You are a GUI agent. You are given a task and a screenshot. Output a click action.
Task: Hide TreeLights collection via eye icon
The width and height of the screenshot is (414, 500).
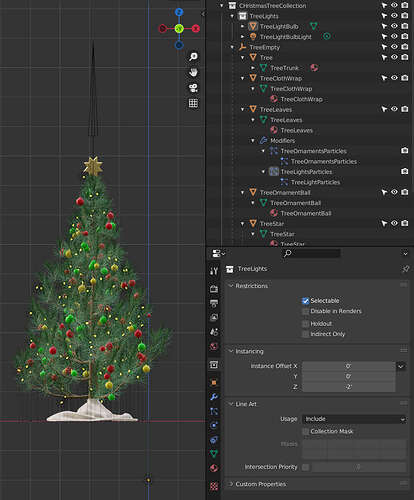[394, 16]
